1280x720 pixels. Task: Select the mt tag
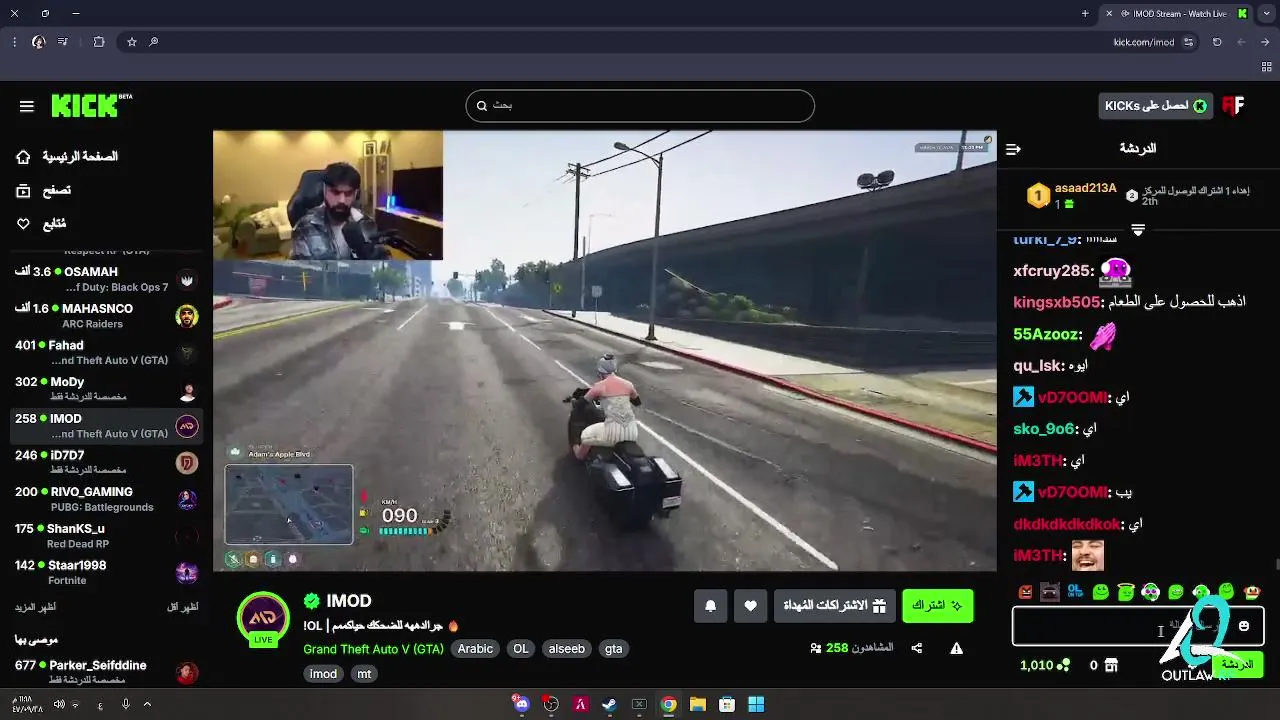tap(364, 674)
